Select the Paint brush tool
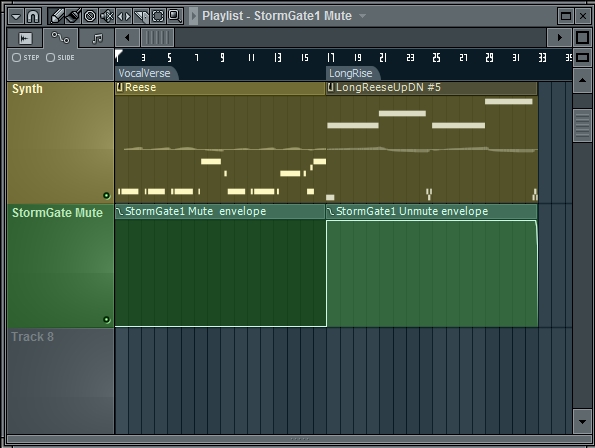 [73, 16]
